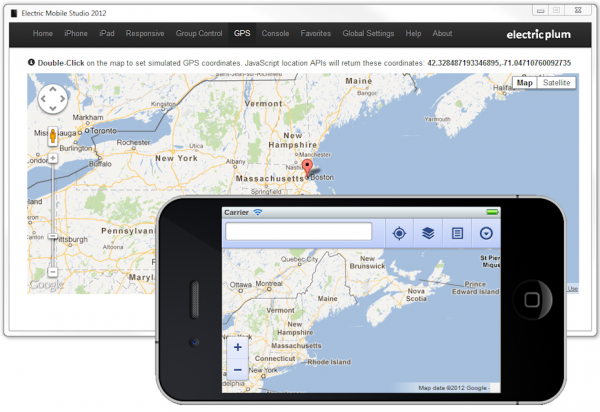Go to the iPhone tab
Screen dimensions: 600x412
click(x=76, y=33)
